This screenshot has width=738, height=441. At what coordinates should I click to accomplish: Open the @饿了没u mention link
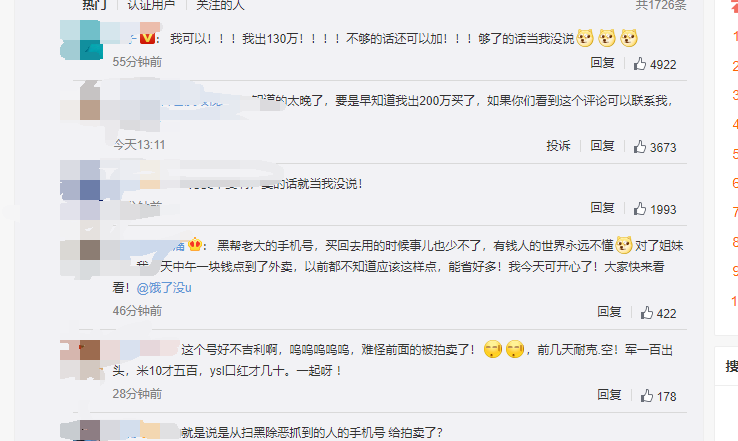coord(164,288)
